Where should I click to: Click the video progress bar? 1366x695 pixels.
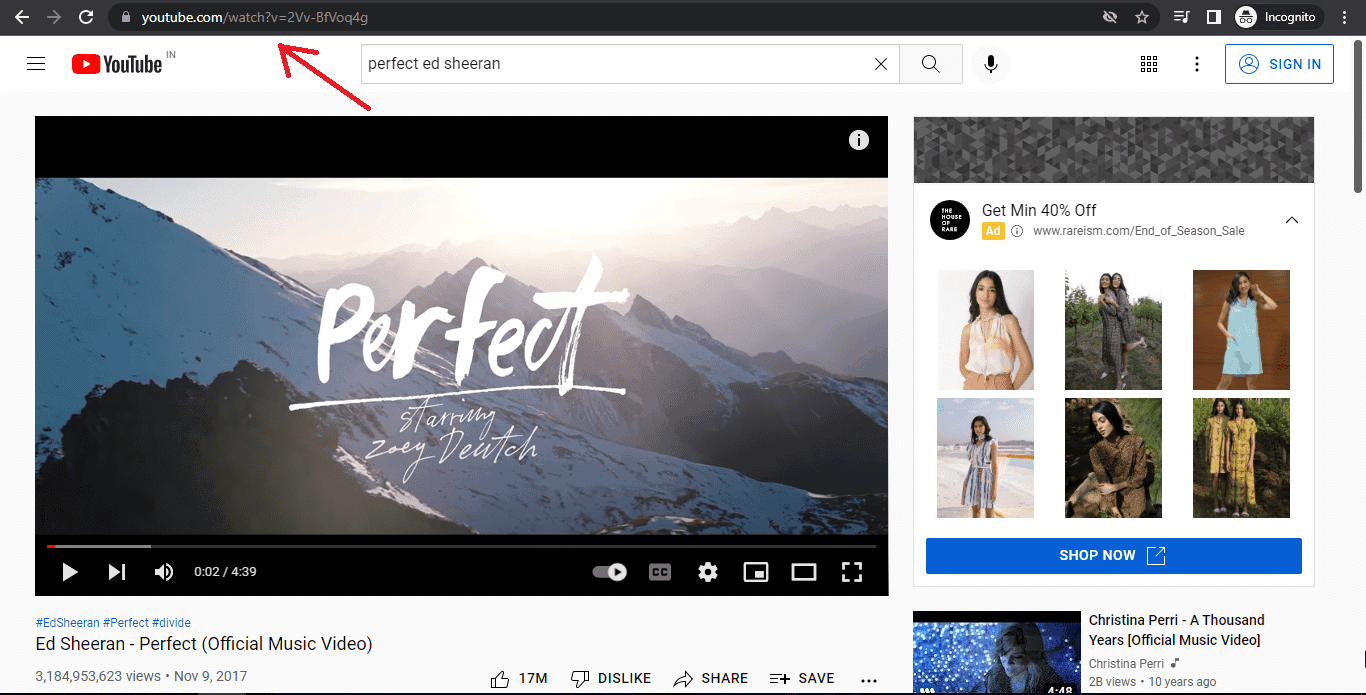pyautogui.click(x=461, y=546)
